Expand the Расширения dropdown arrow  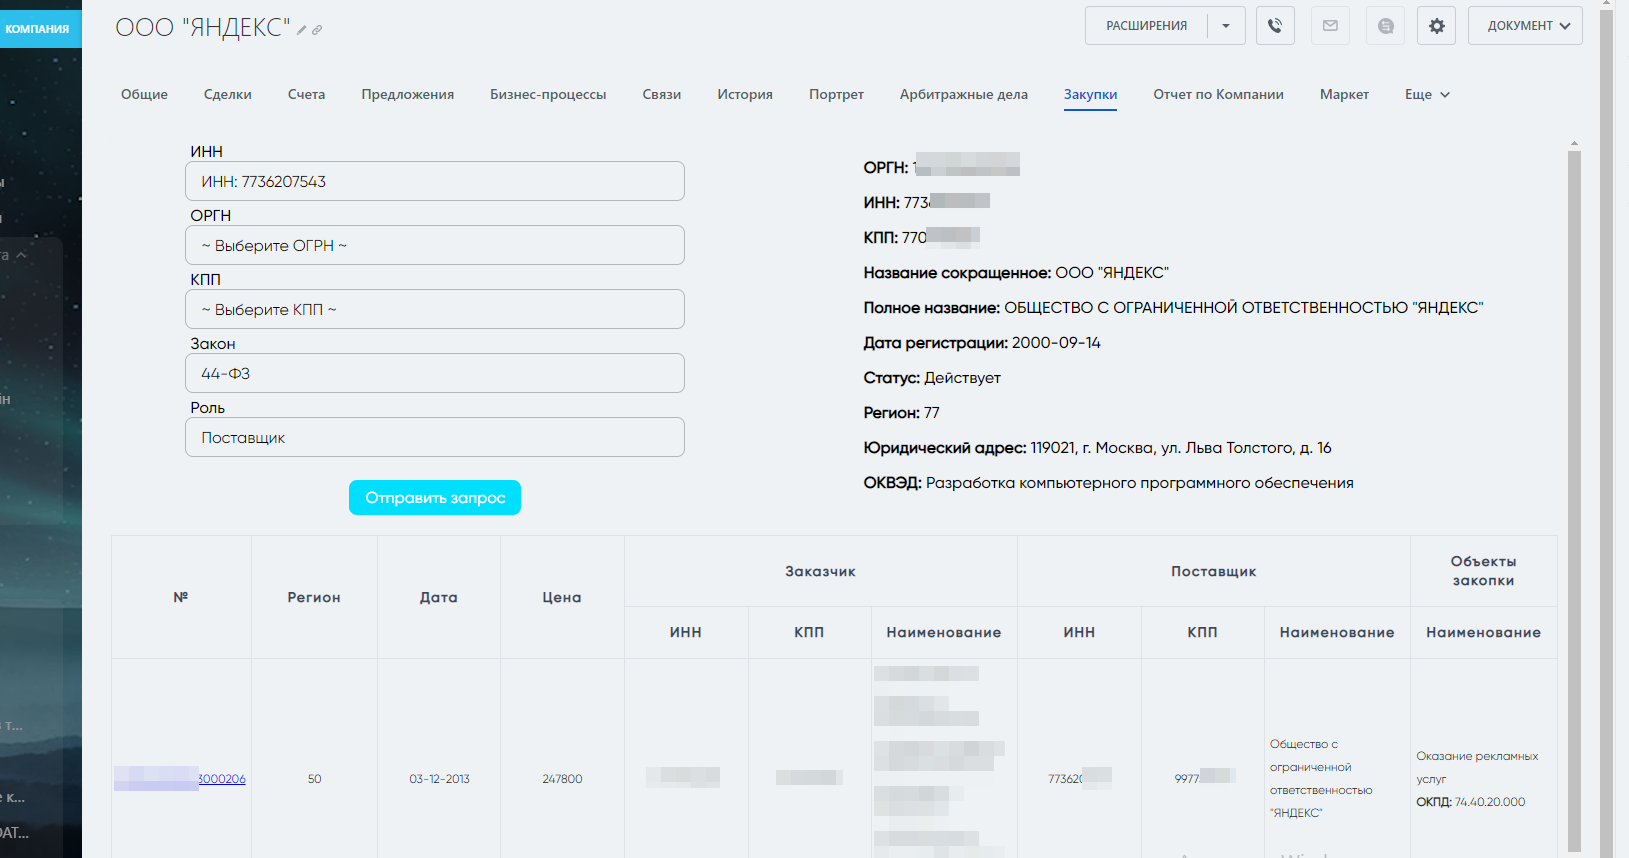coord(1226,26)
